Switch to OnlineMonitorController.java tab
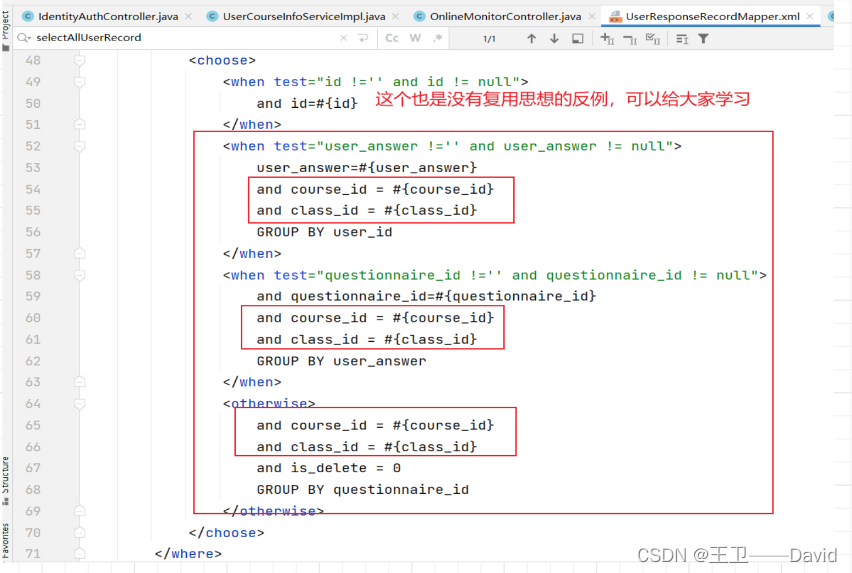This screenshot has height=573, width=852. (x=505, y=16)
